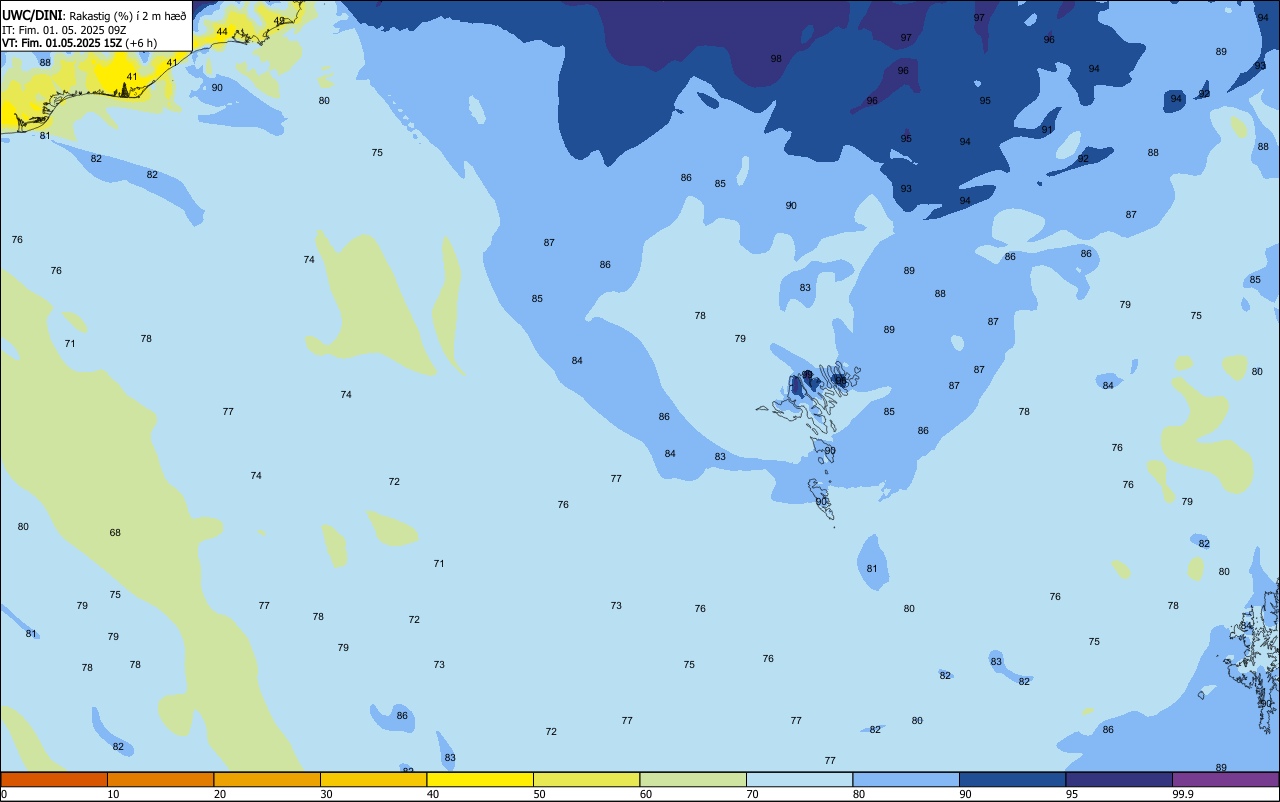Click the header title 'UWC/DINI: Rakastig (%) í 2 m hæð'
This screenshot has height=802, width=1280.
[x=94, y=15]
